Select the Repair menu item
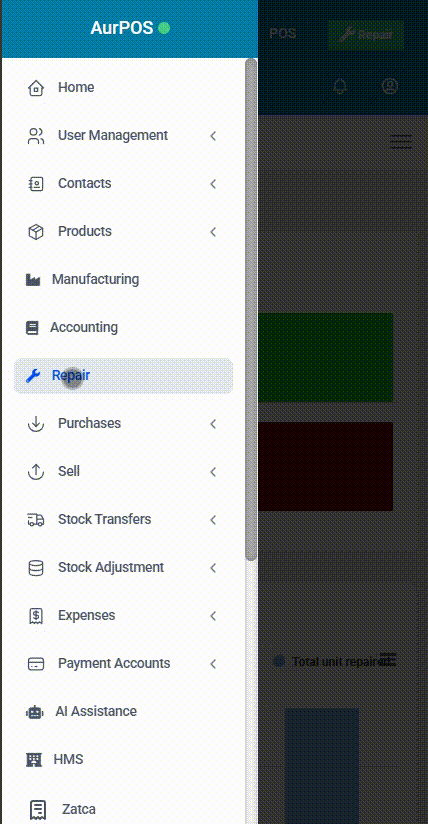This screenshot has width=428, height=824. 123,376
